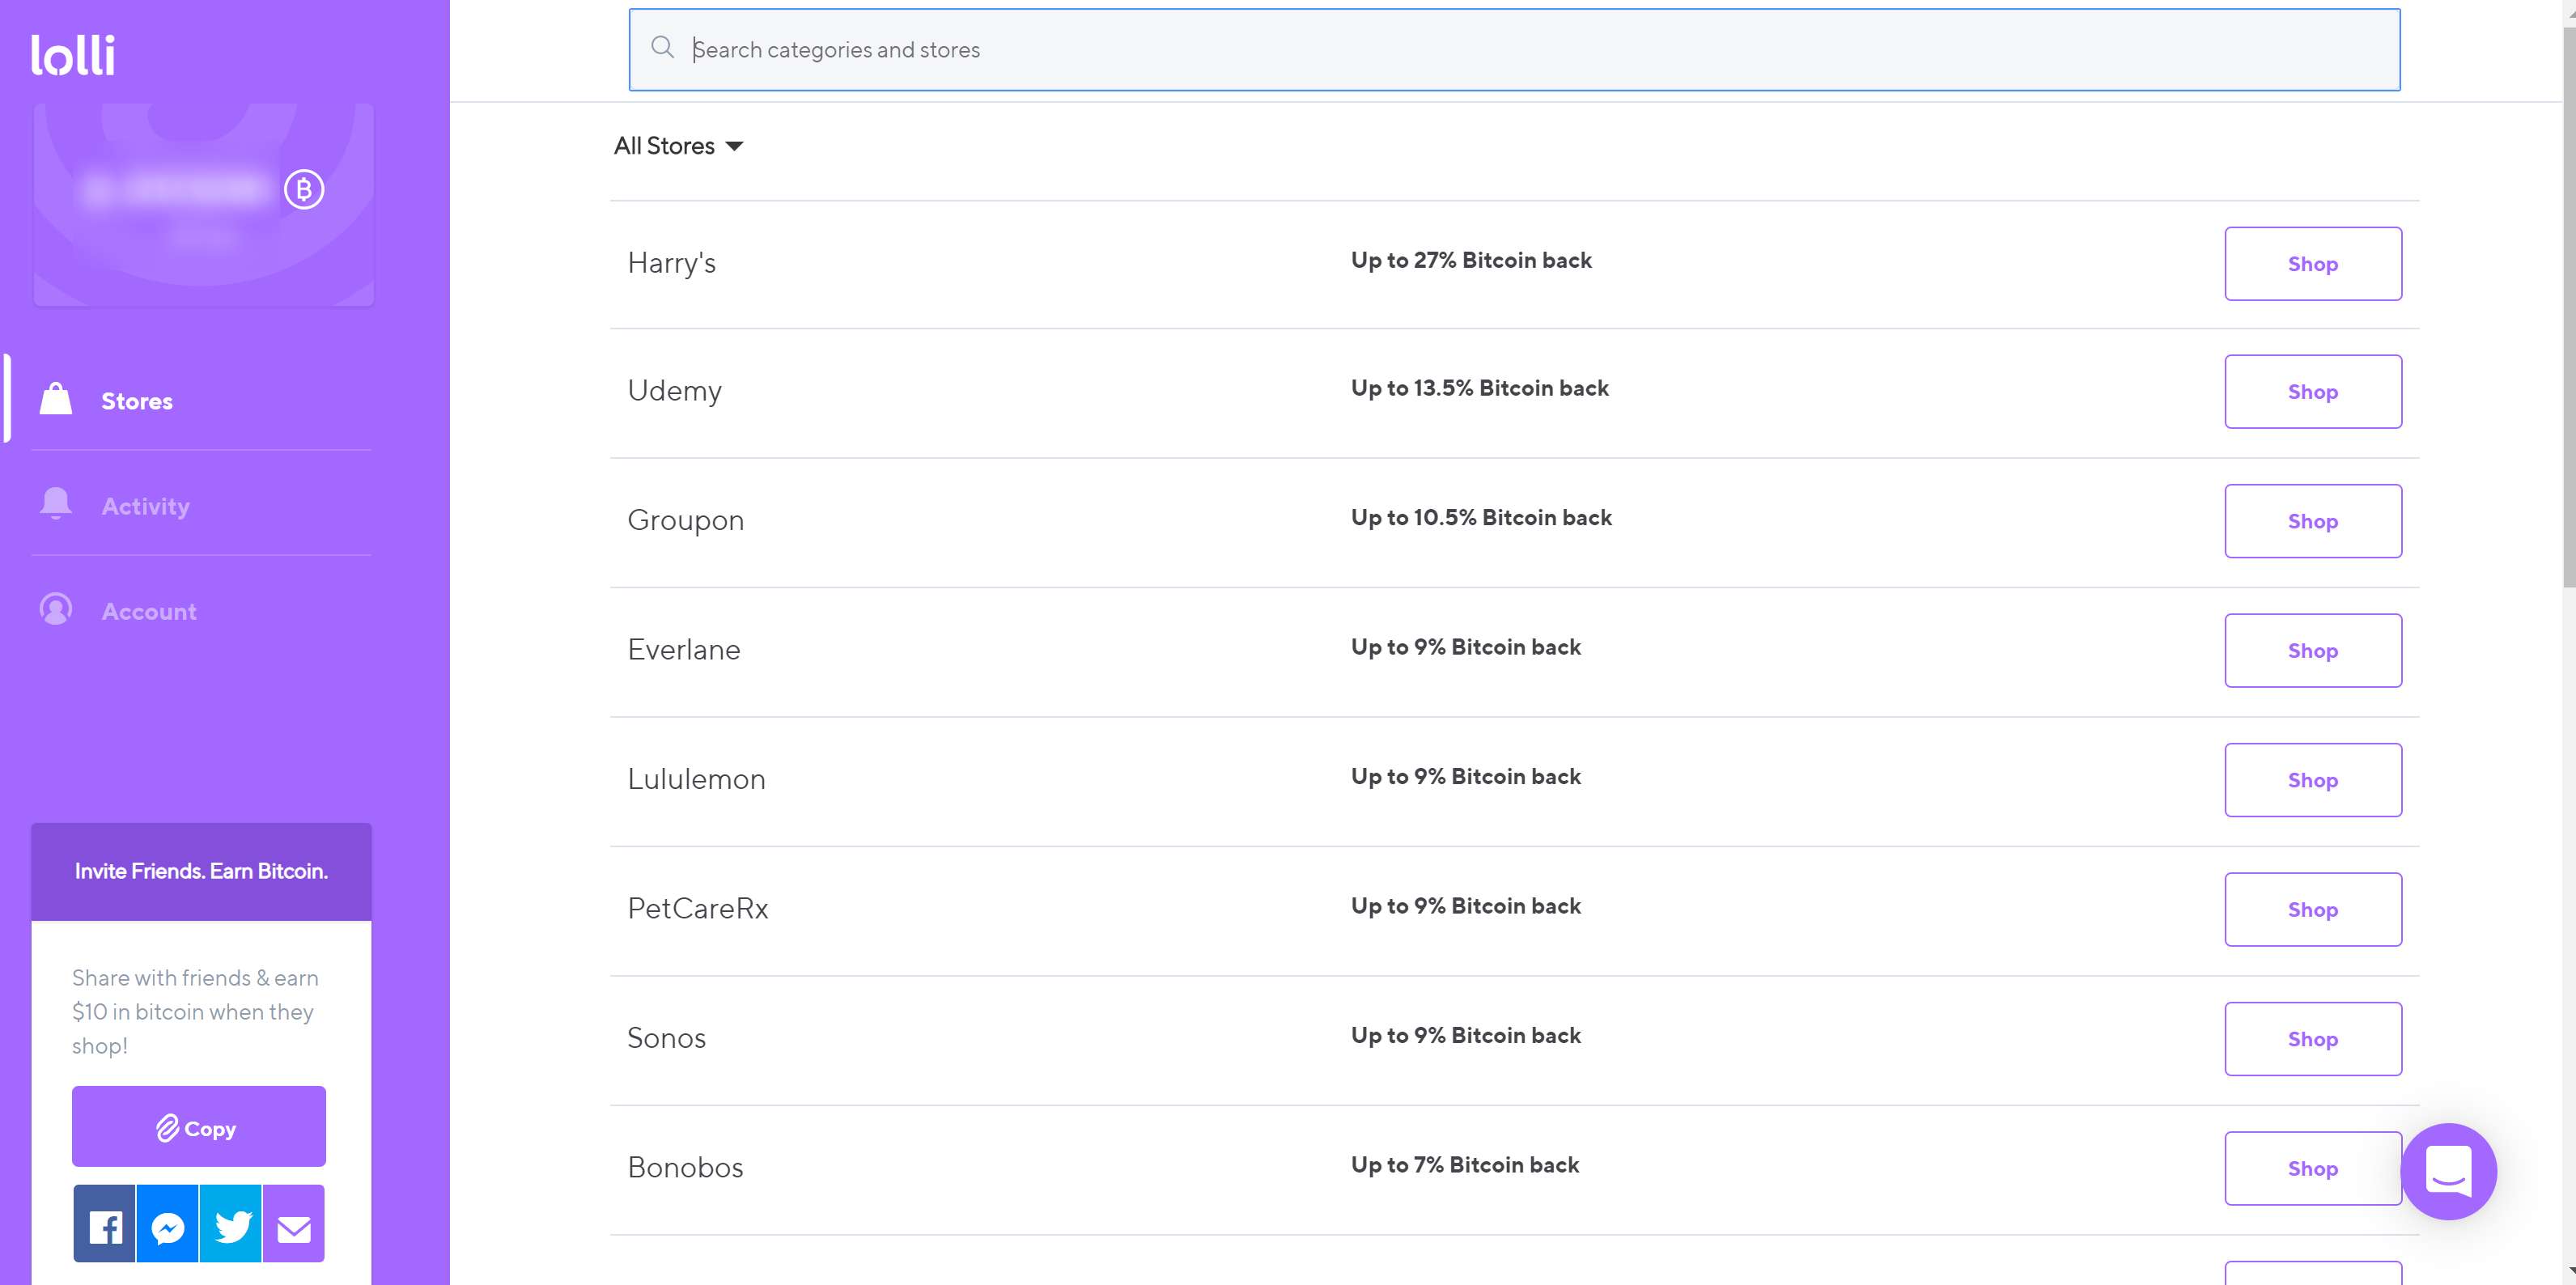
Task: Click the search magnifier icon
Action: pyautogui.click(x=662, y=48)
